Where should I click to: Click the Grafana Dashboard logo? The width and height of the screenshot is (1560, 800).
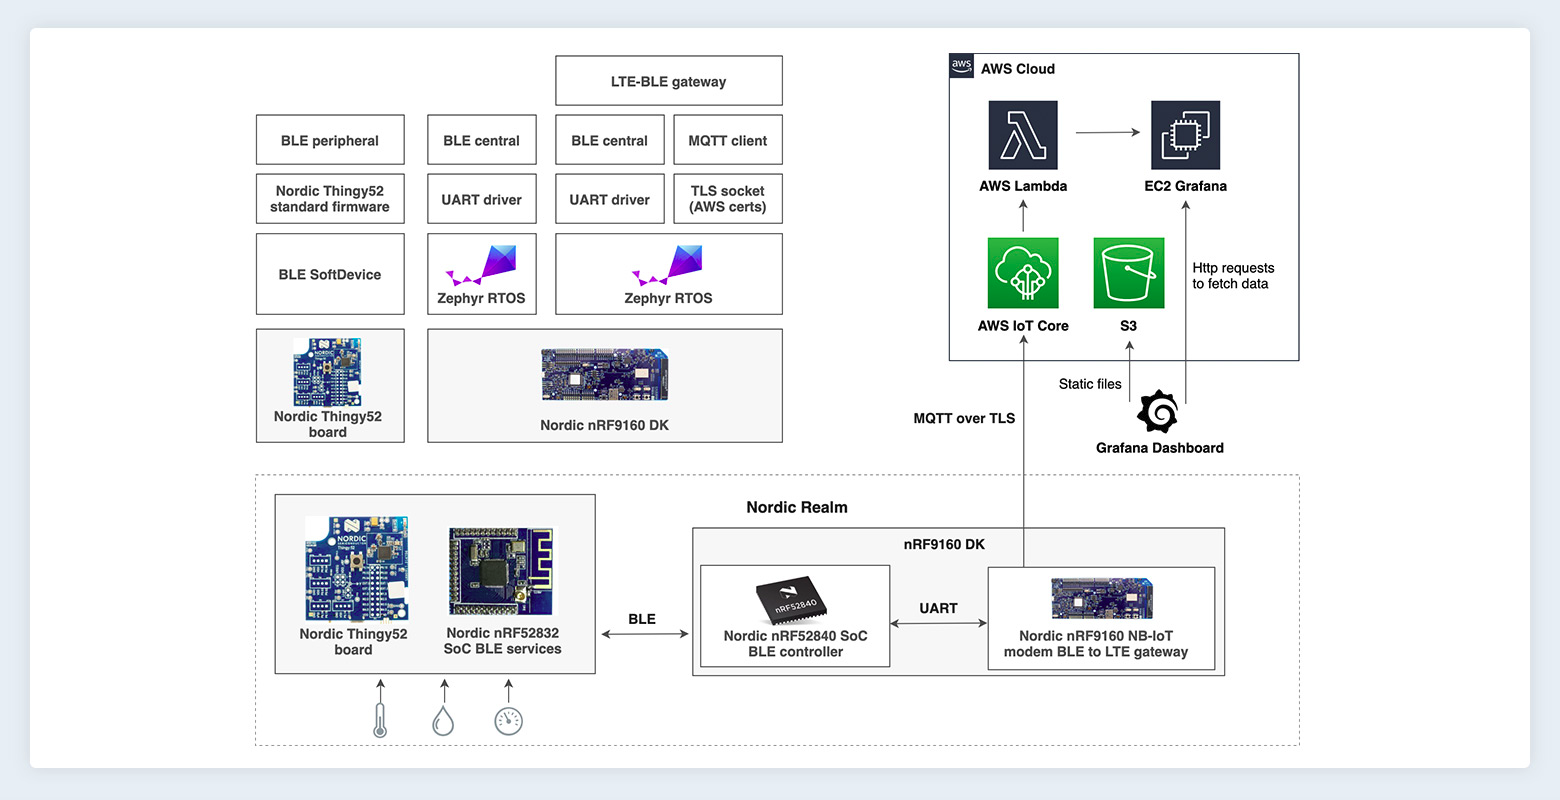pos(1158,413)
